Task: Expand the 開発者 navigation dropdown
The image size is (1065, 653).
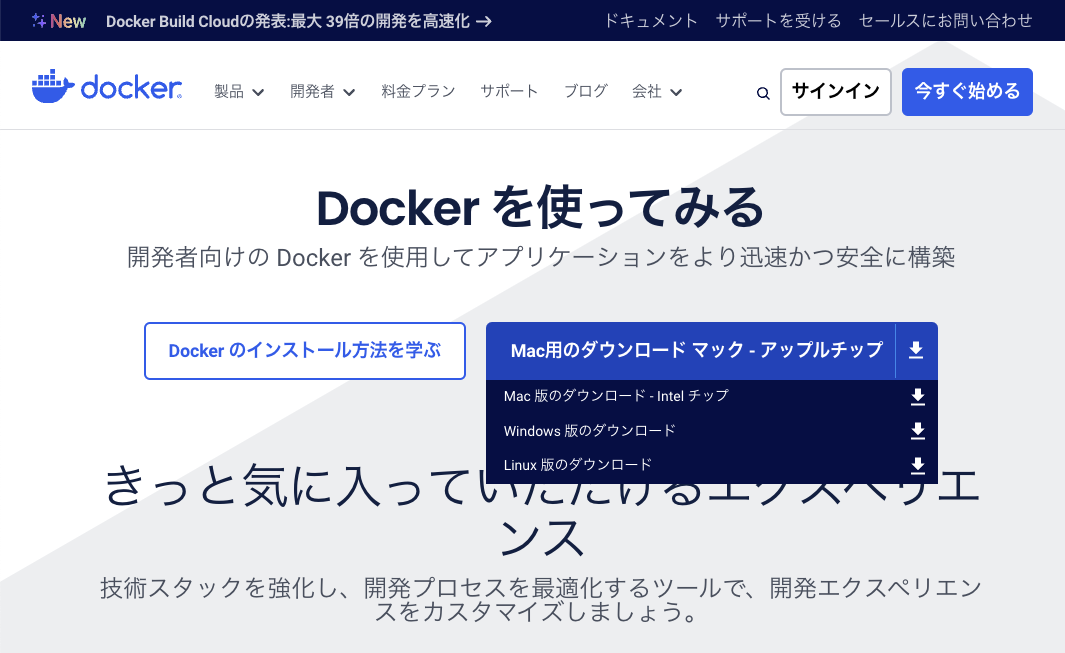Action: (x=322, y=91)
